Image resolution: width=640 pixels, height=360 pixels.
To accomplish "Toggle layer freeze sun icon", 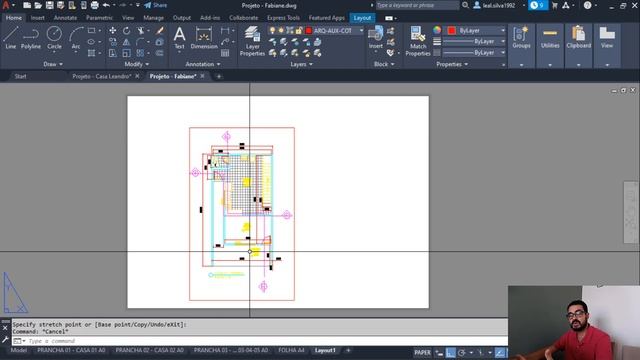I will point(281,31).
